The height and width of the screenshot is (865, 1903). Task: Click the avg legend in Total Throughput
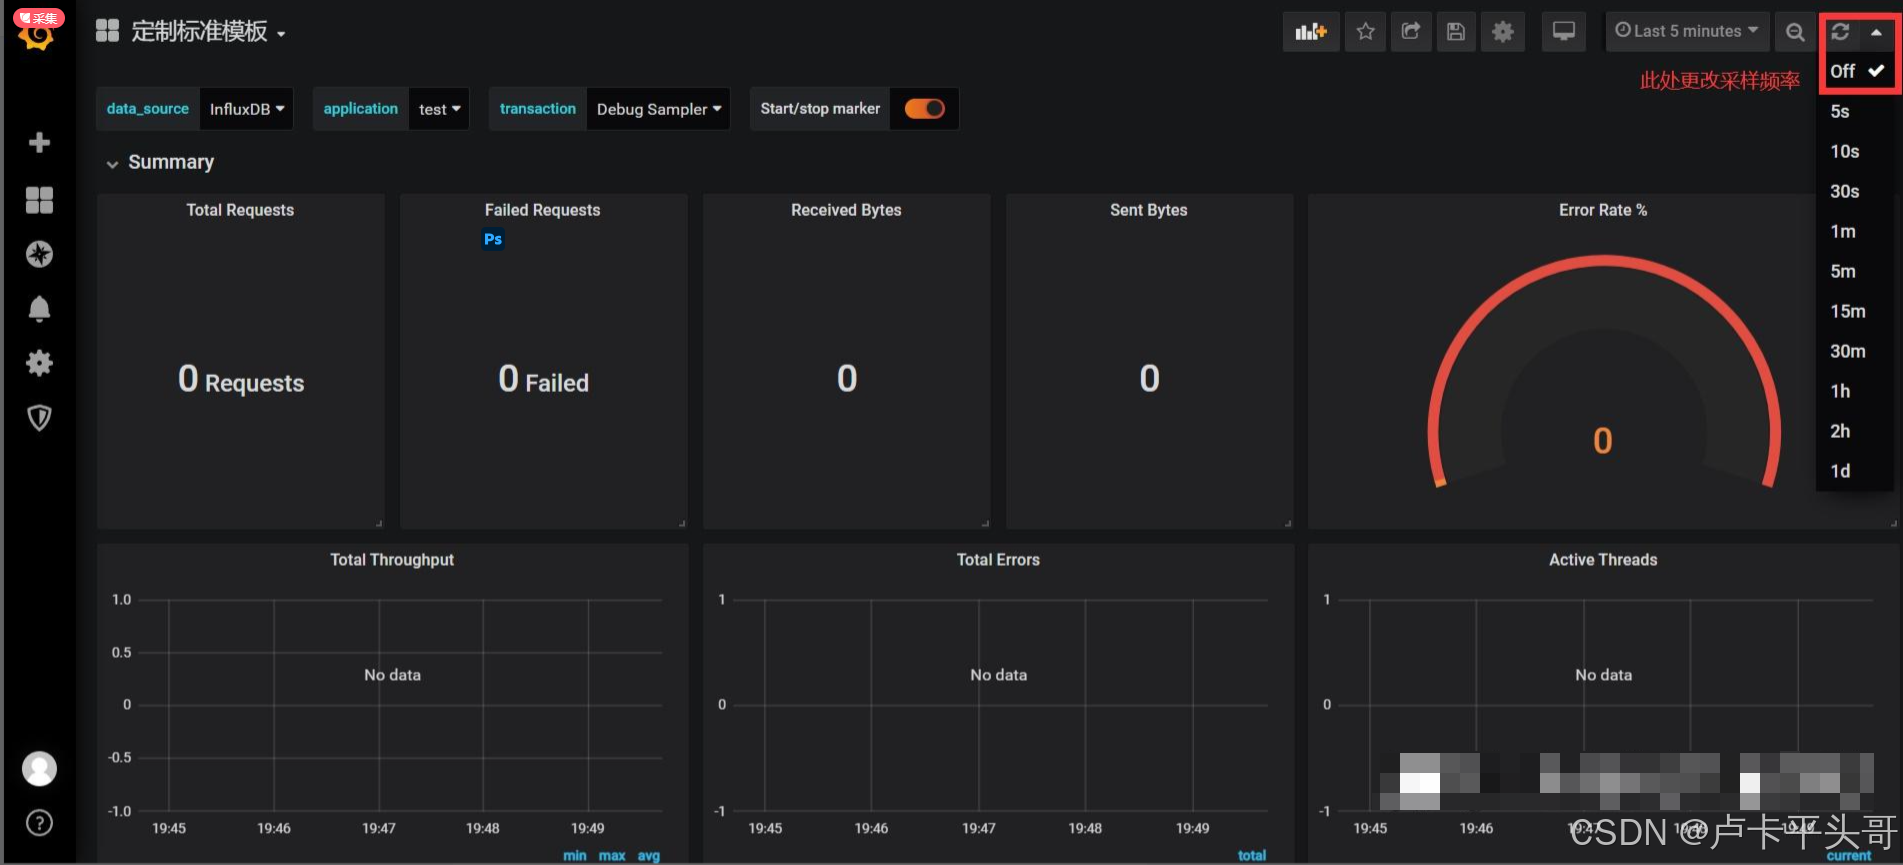649,856
